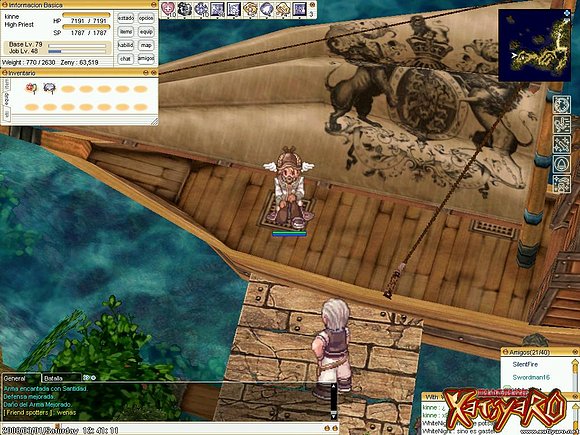
Task: Close the Inventario window
Action: [x=154, y=72]
